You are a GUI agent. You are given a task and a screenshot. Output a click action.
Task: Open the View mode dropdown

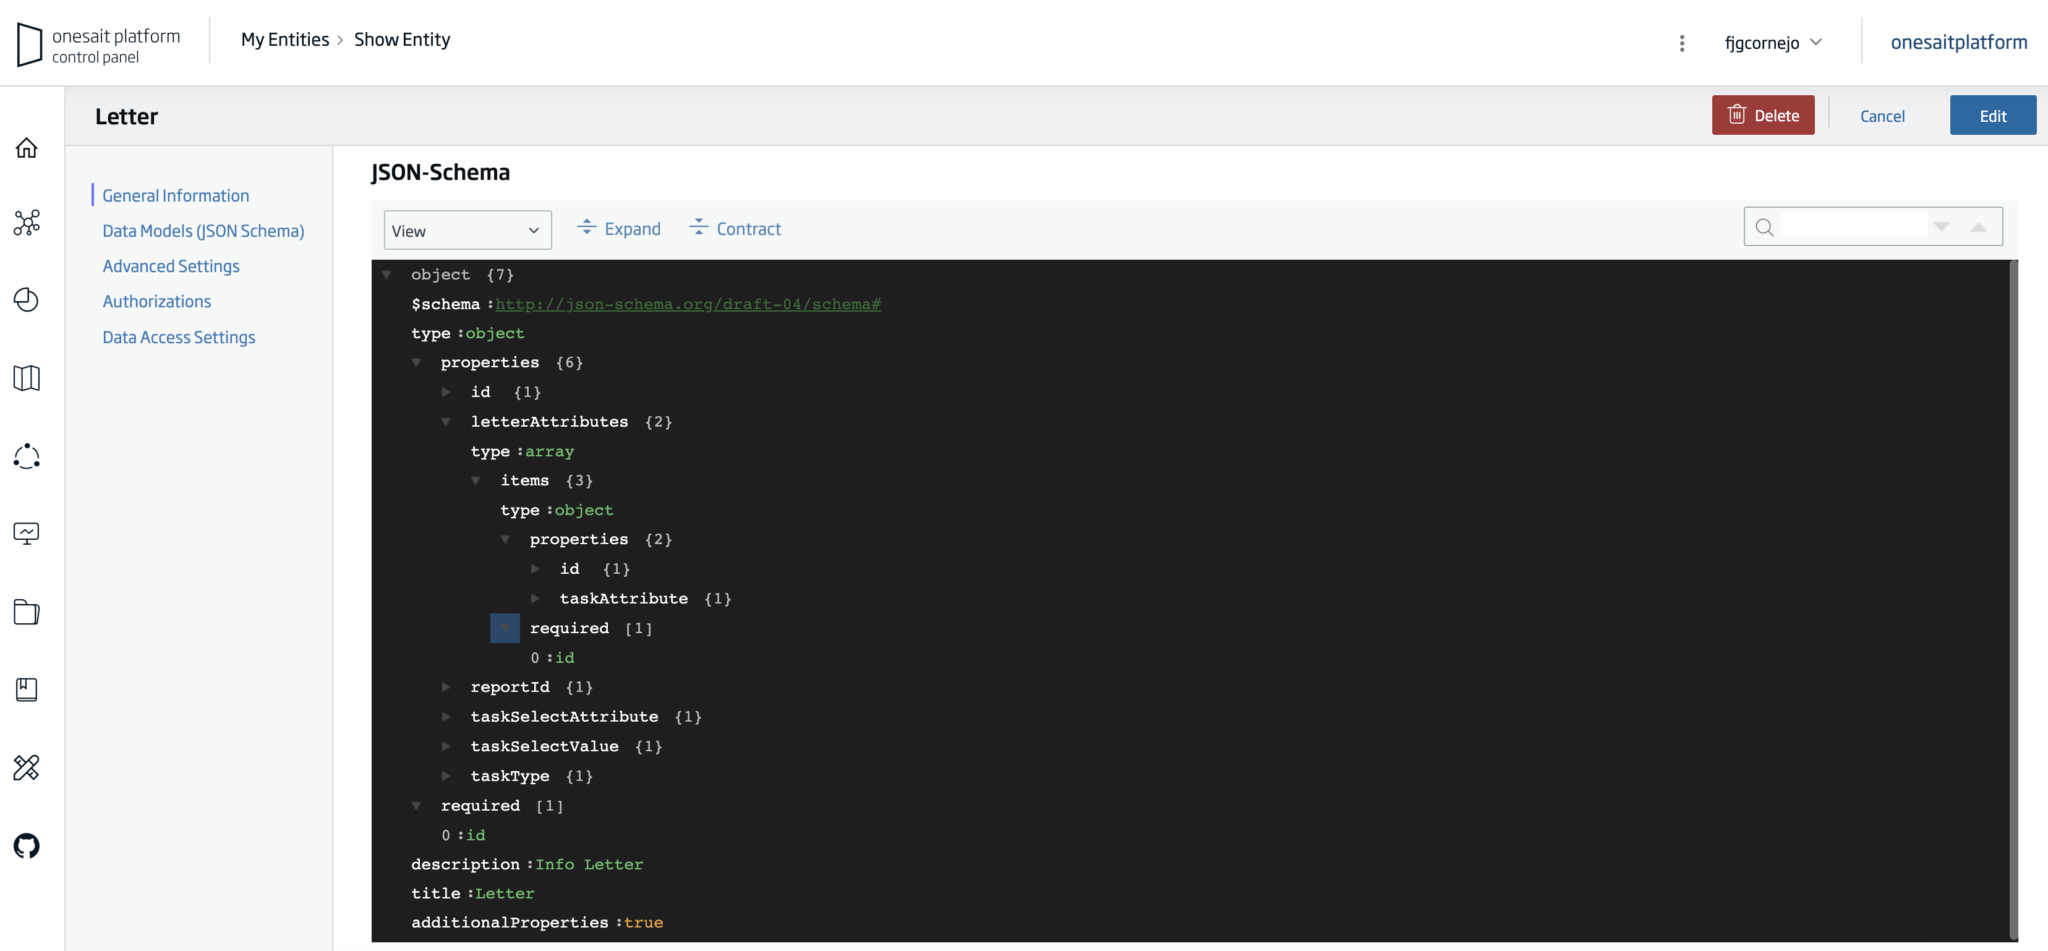[466, 229]
